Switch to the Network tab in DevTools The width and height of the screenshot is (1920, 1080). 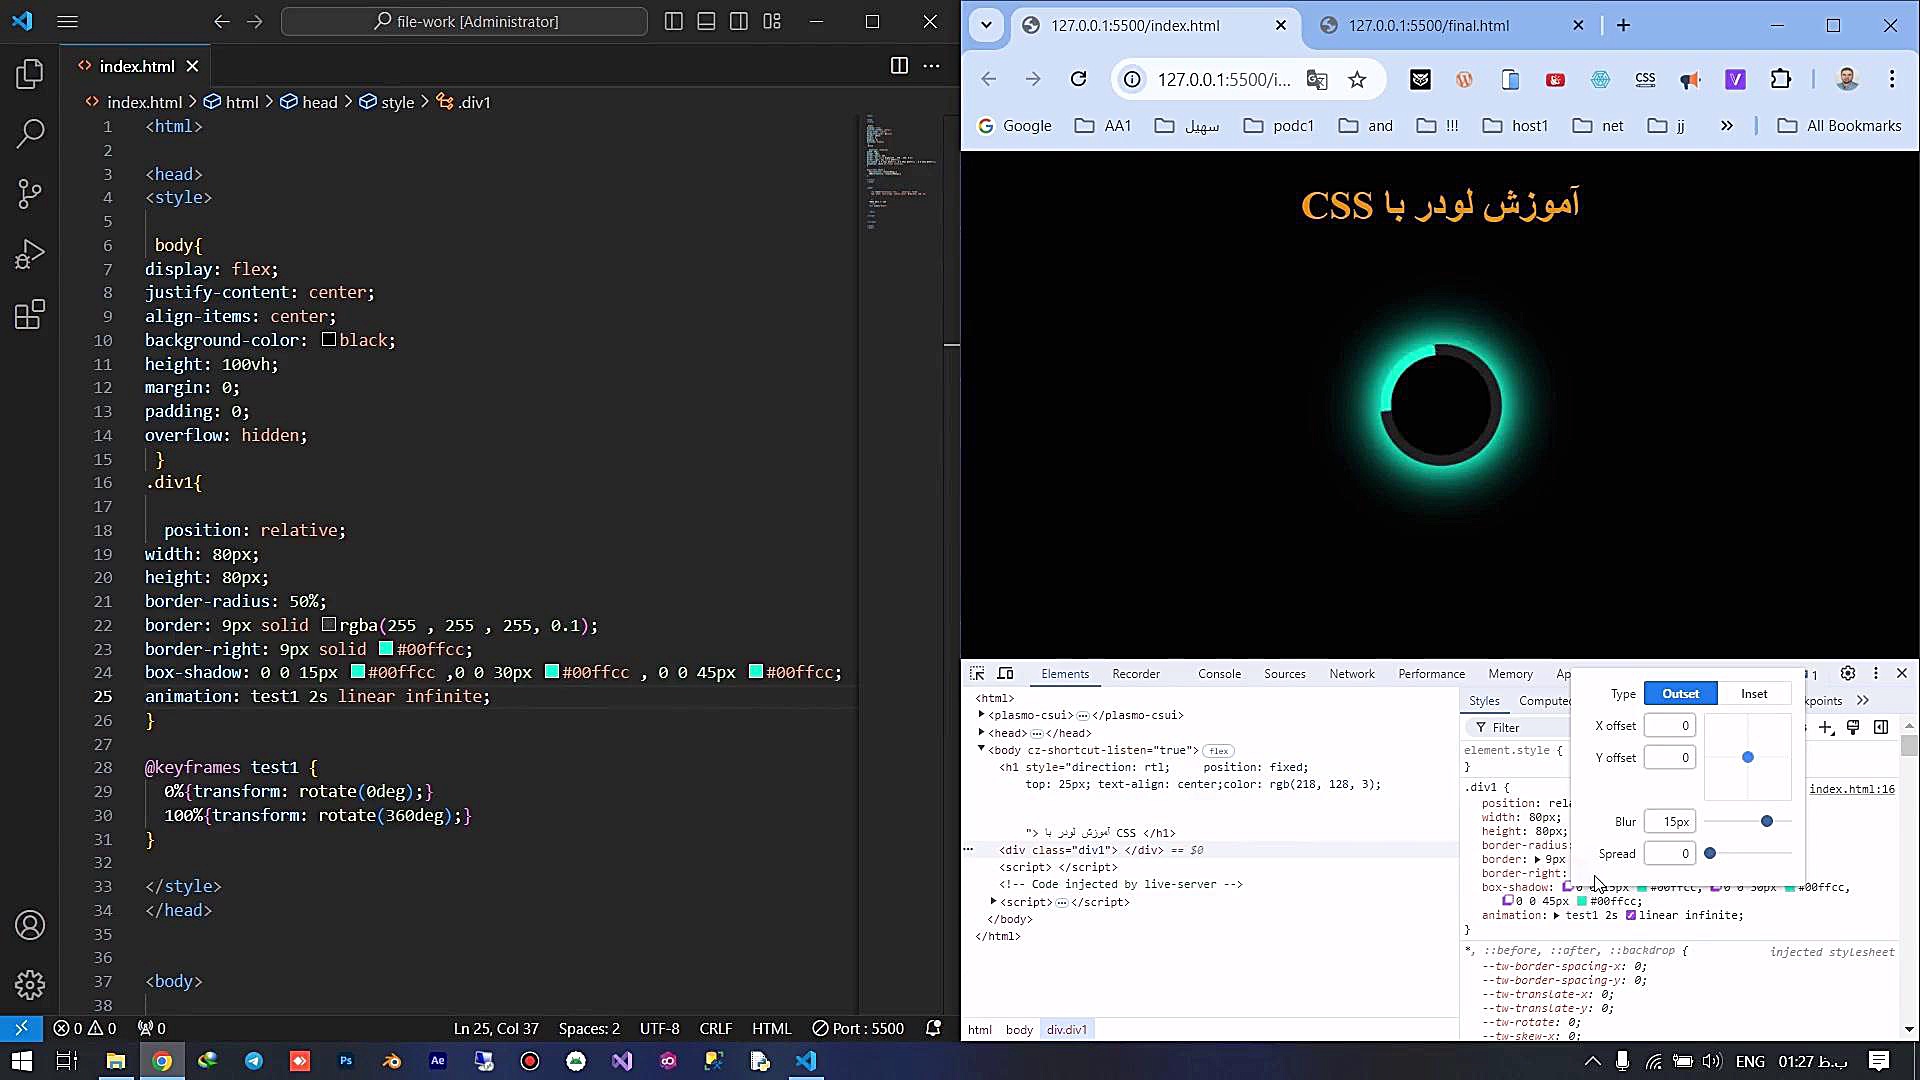point(1352,674)
